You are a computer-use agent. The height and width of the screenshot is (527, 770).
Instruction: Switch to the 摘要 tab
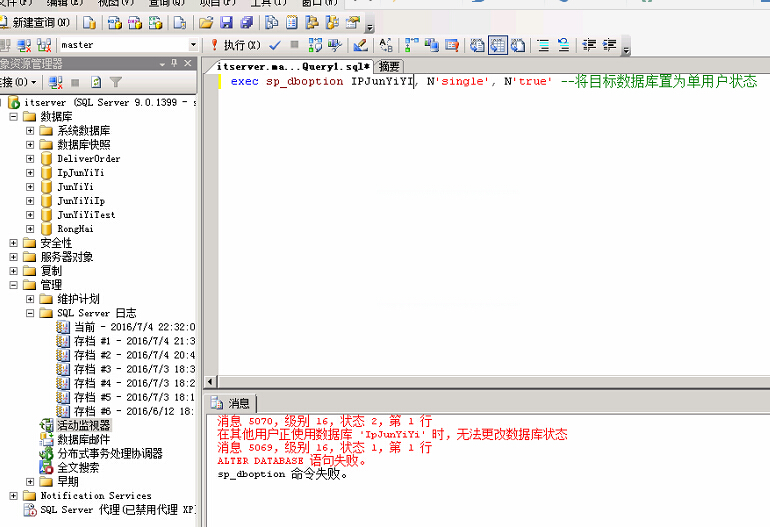[389, 66]
